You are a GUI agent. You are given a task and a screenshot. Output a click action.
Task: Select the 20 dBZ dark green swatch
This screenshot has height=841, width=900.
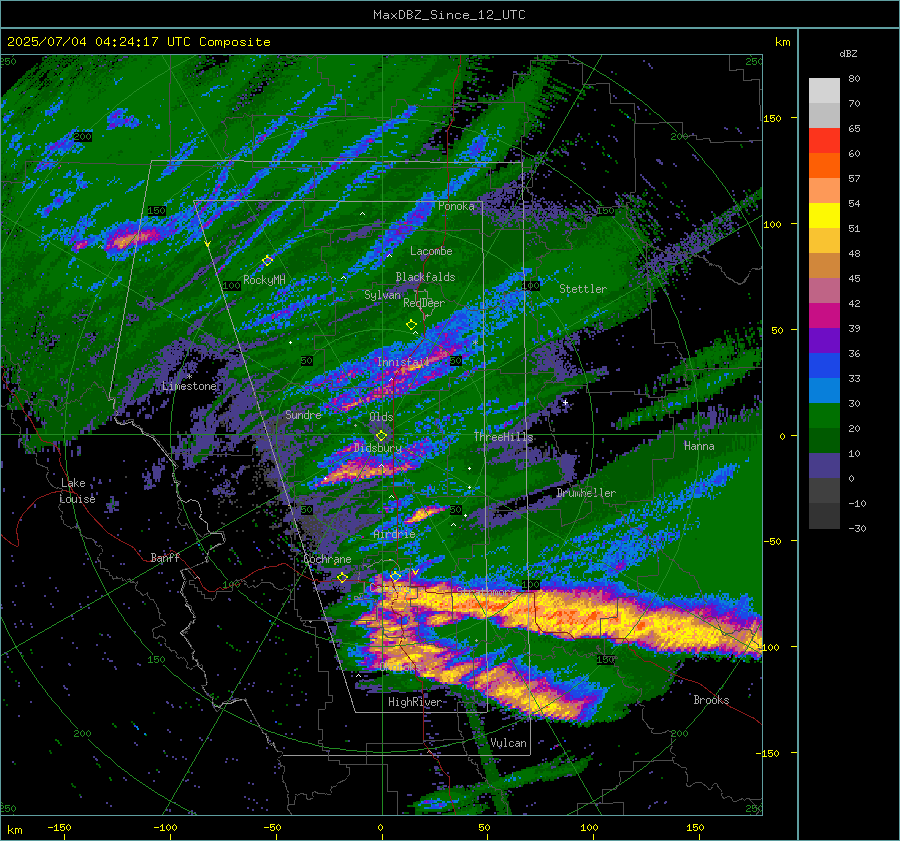pos(824,441)
